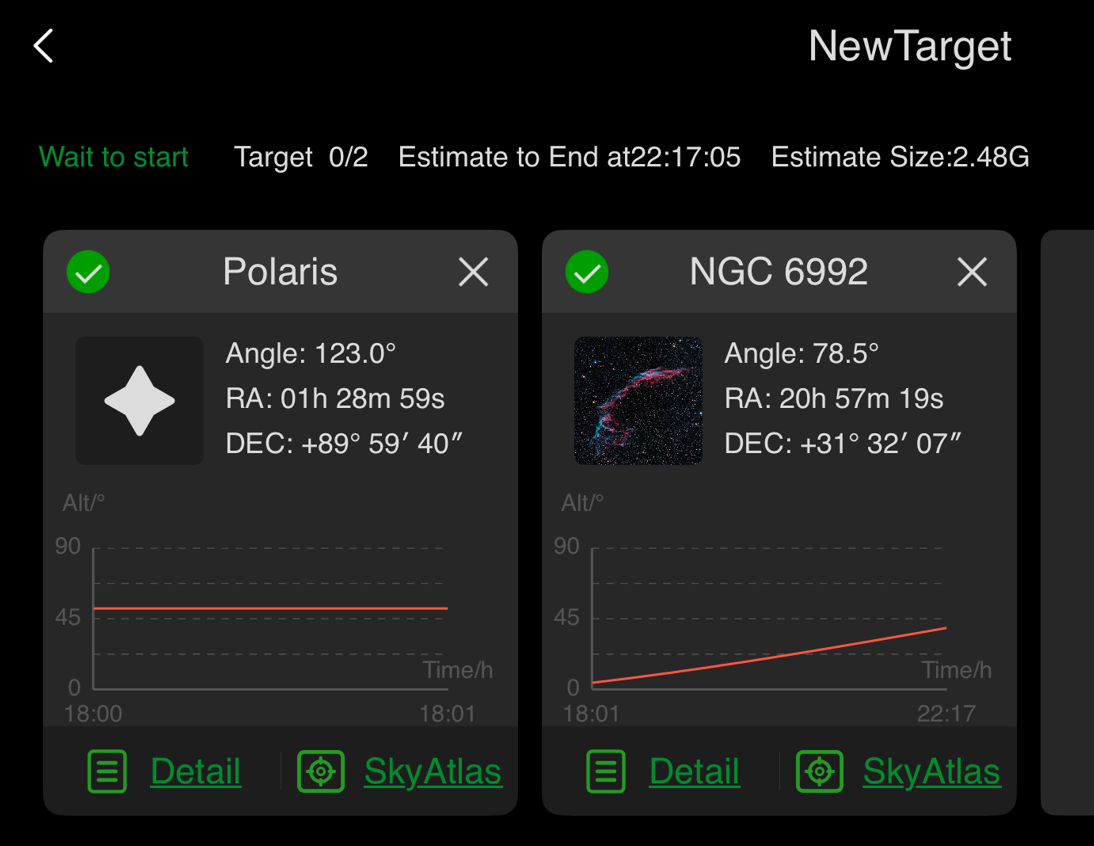
Task: Open SkyAtlas link for NGC 6992
Action: (x=931, y=771)
